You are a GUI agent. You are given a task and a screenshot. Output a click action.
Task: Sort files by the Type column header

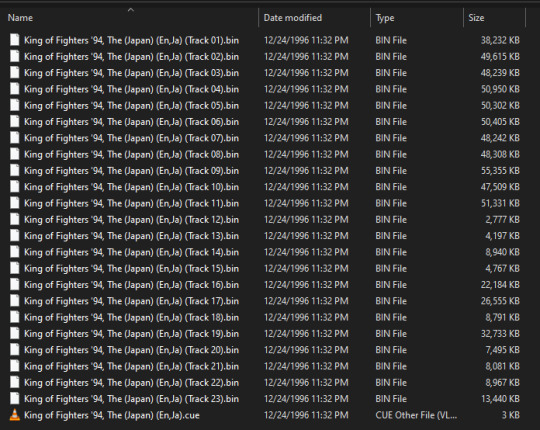[385, 18]
